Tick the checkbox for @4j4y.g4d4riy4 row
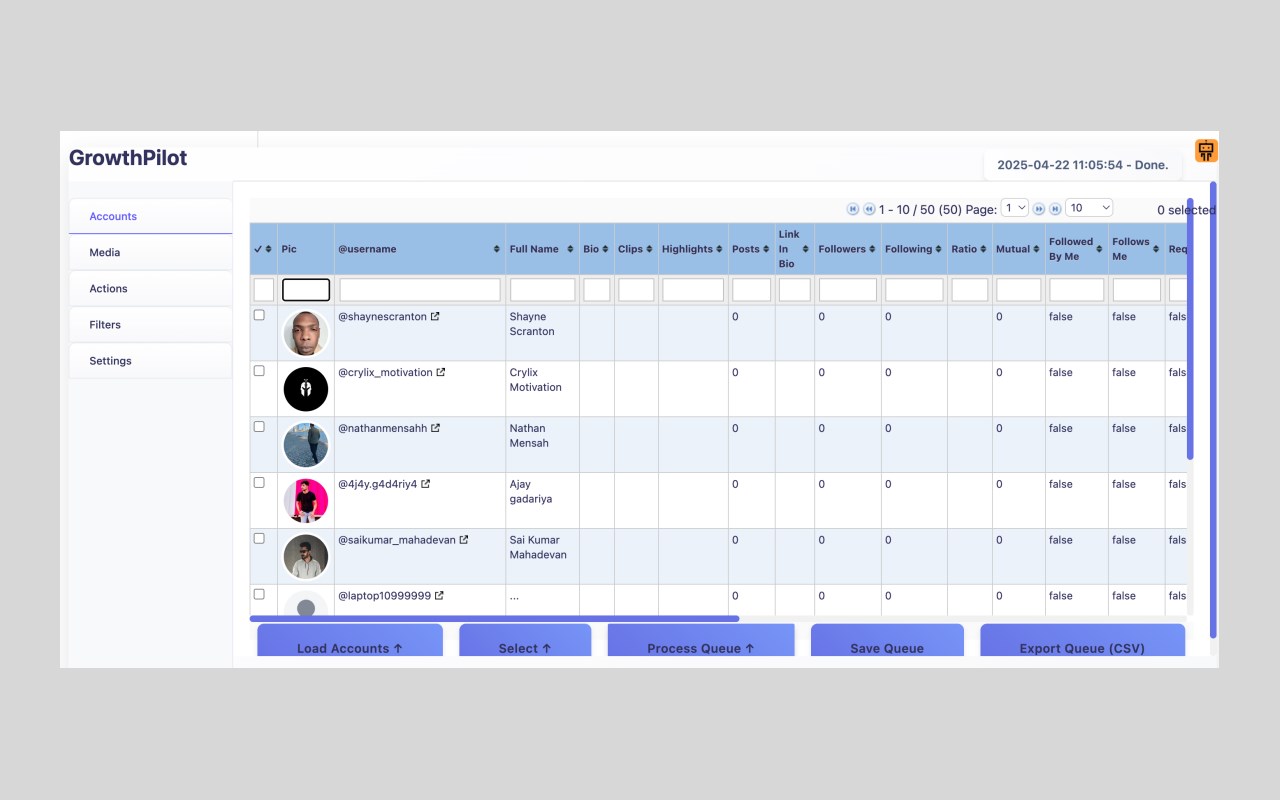 point(259,483)
